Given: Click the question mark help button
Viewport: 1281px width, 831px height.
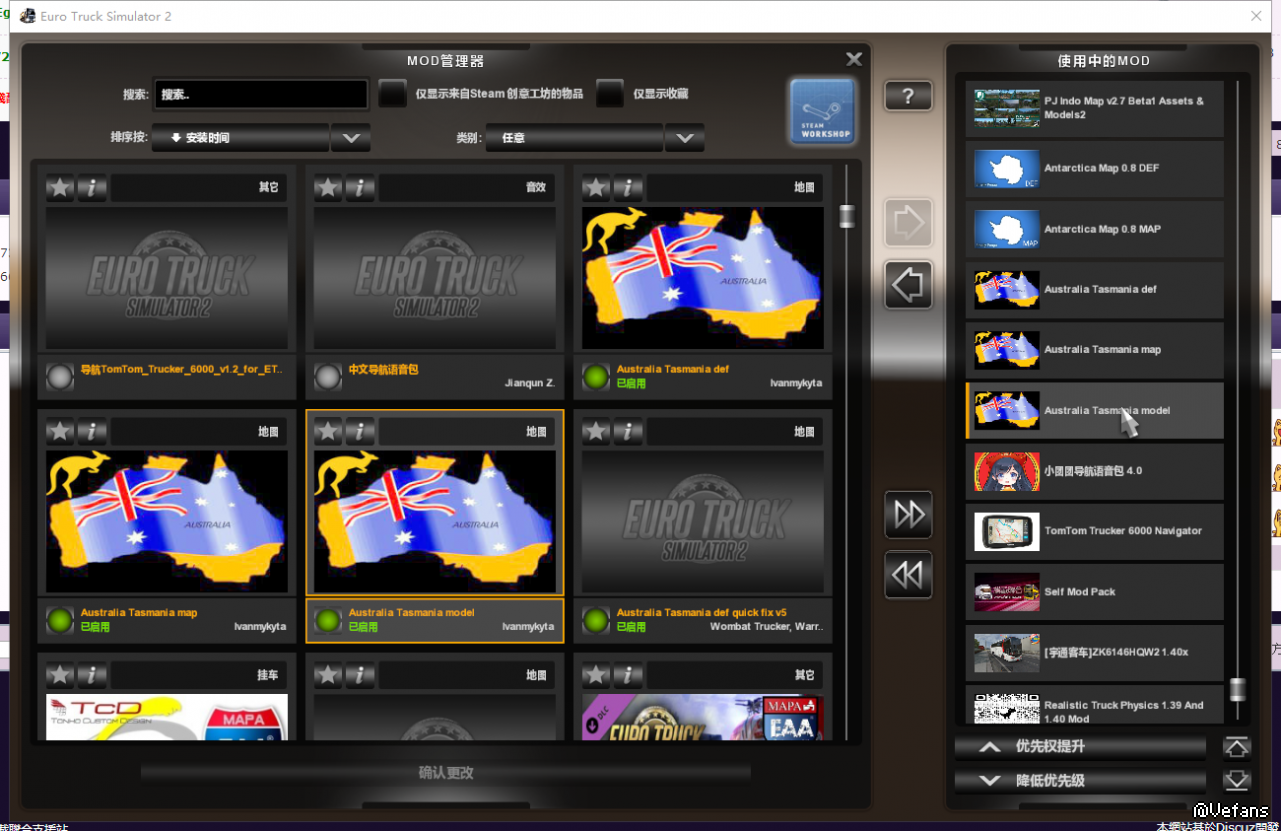Looking at the screenshot, I should click(908, 96).
